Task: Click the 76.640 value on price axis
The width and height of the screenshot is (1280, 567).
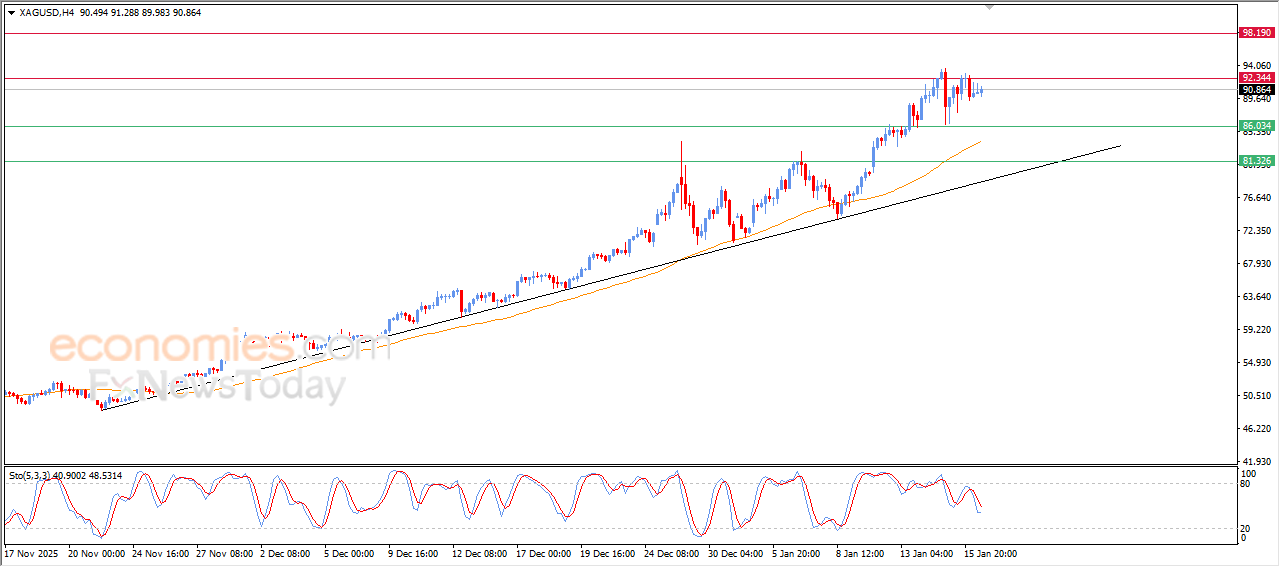Action: click(x=1256, y=198)
